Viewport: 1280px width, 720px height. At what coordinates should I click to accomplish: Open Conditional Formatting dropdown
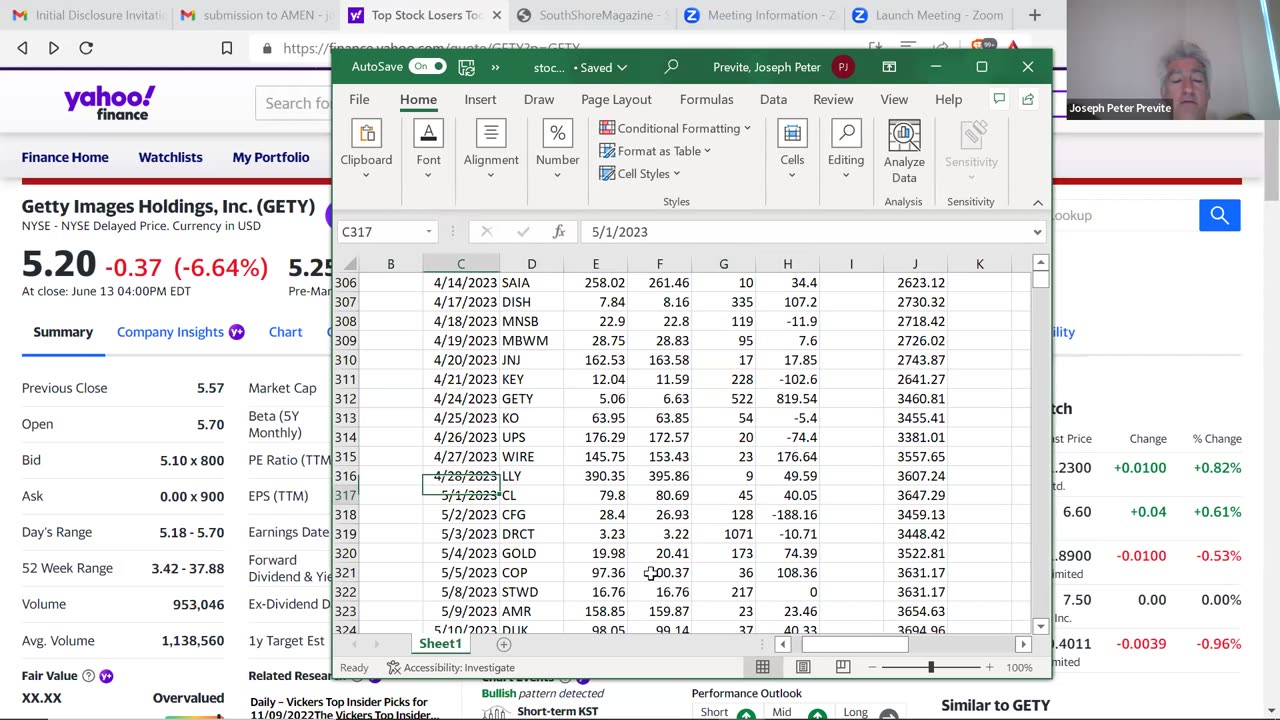click(676, 128)
